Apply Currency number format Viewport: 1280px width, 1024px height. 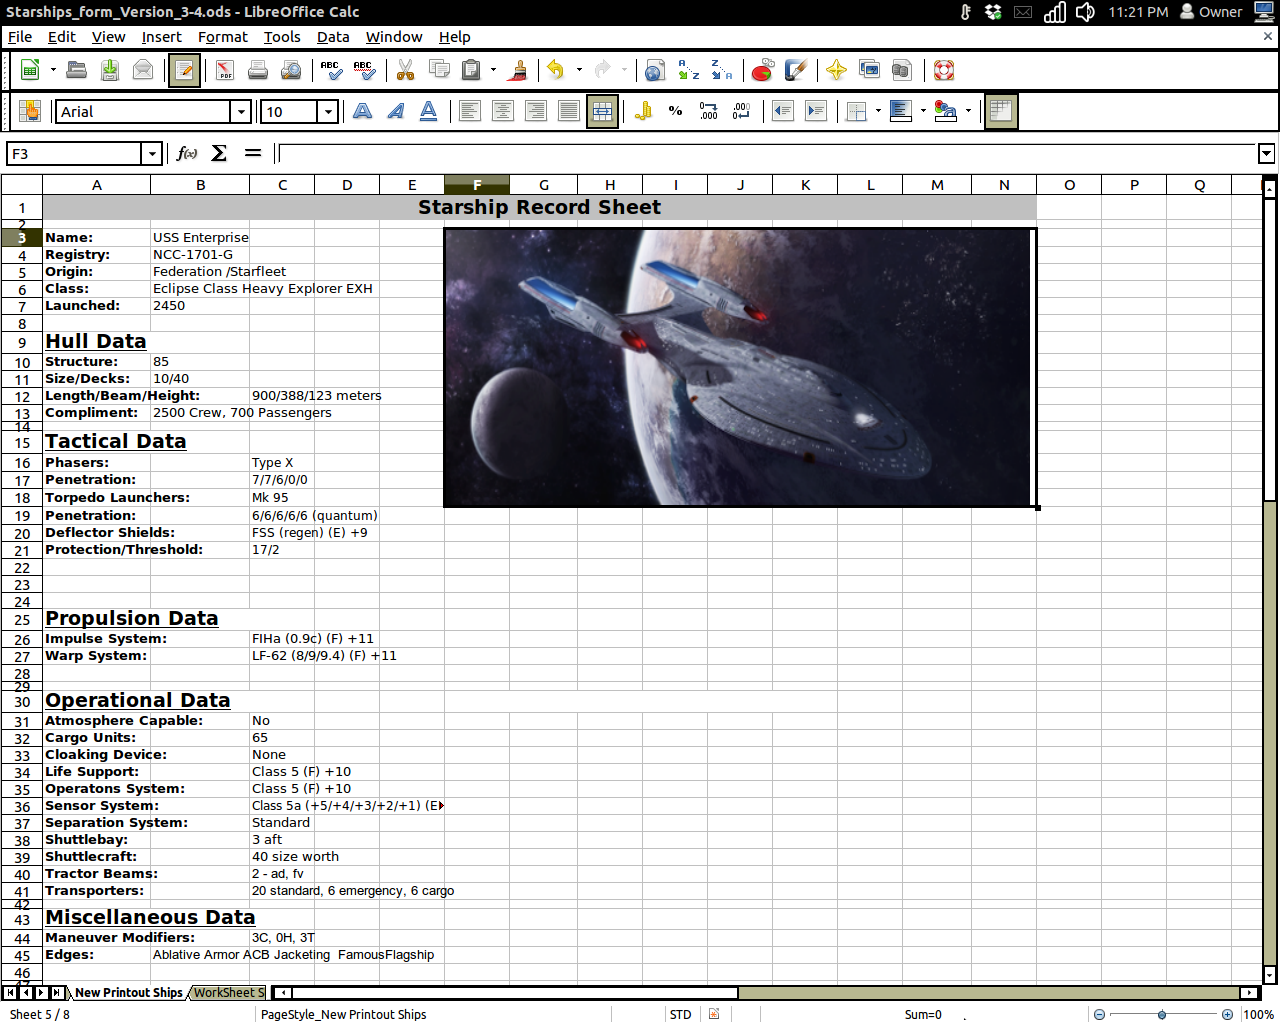pyautogui.click(x=643, y=111)
